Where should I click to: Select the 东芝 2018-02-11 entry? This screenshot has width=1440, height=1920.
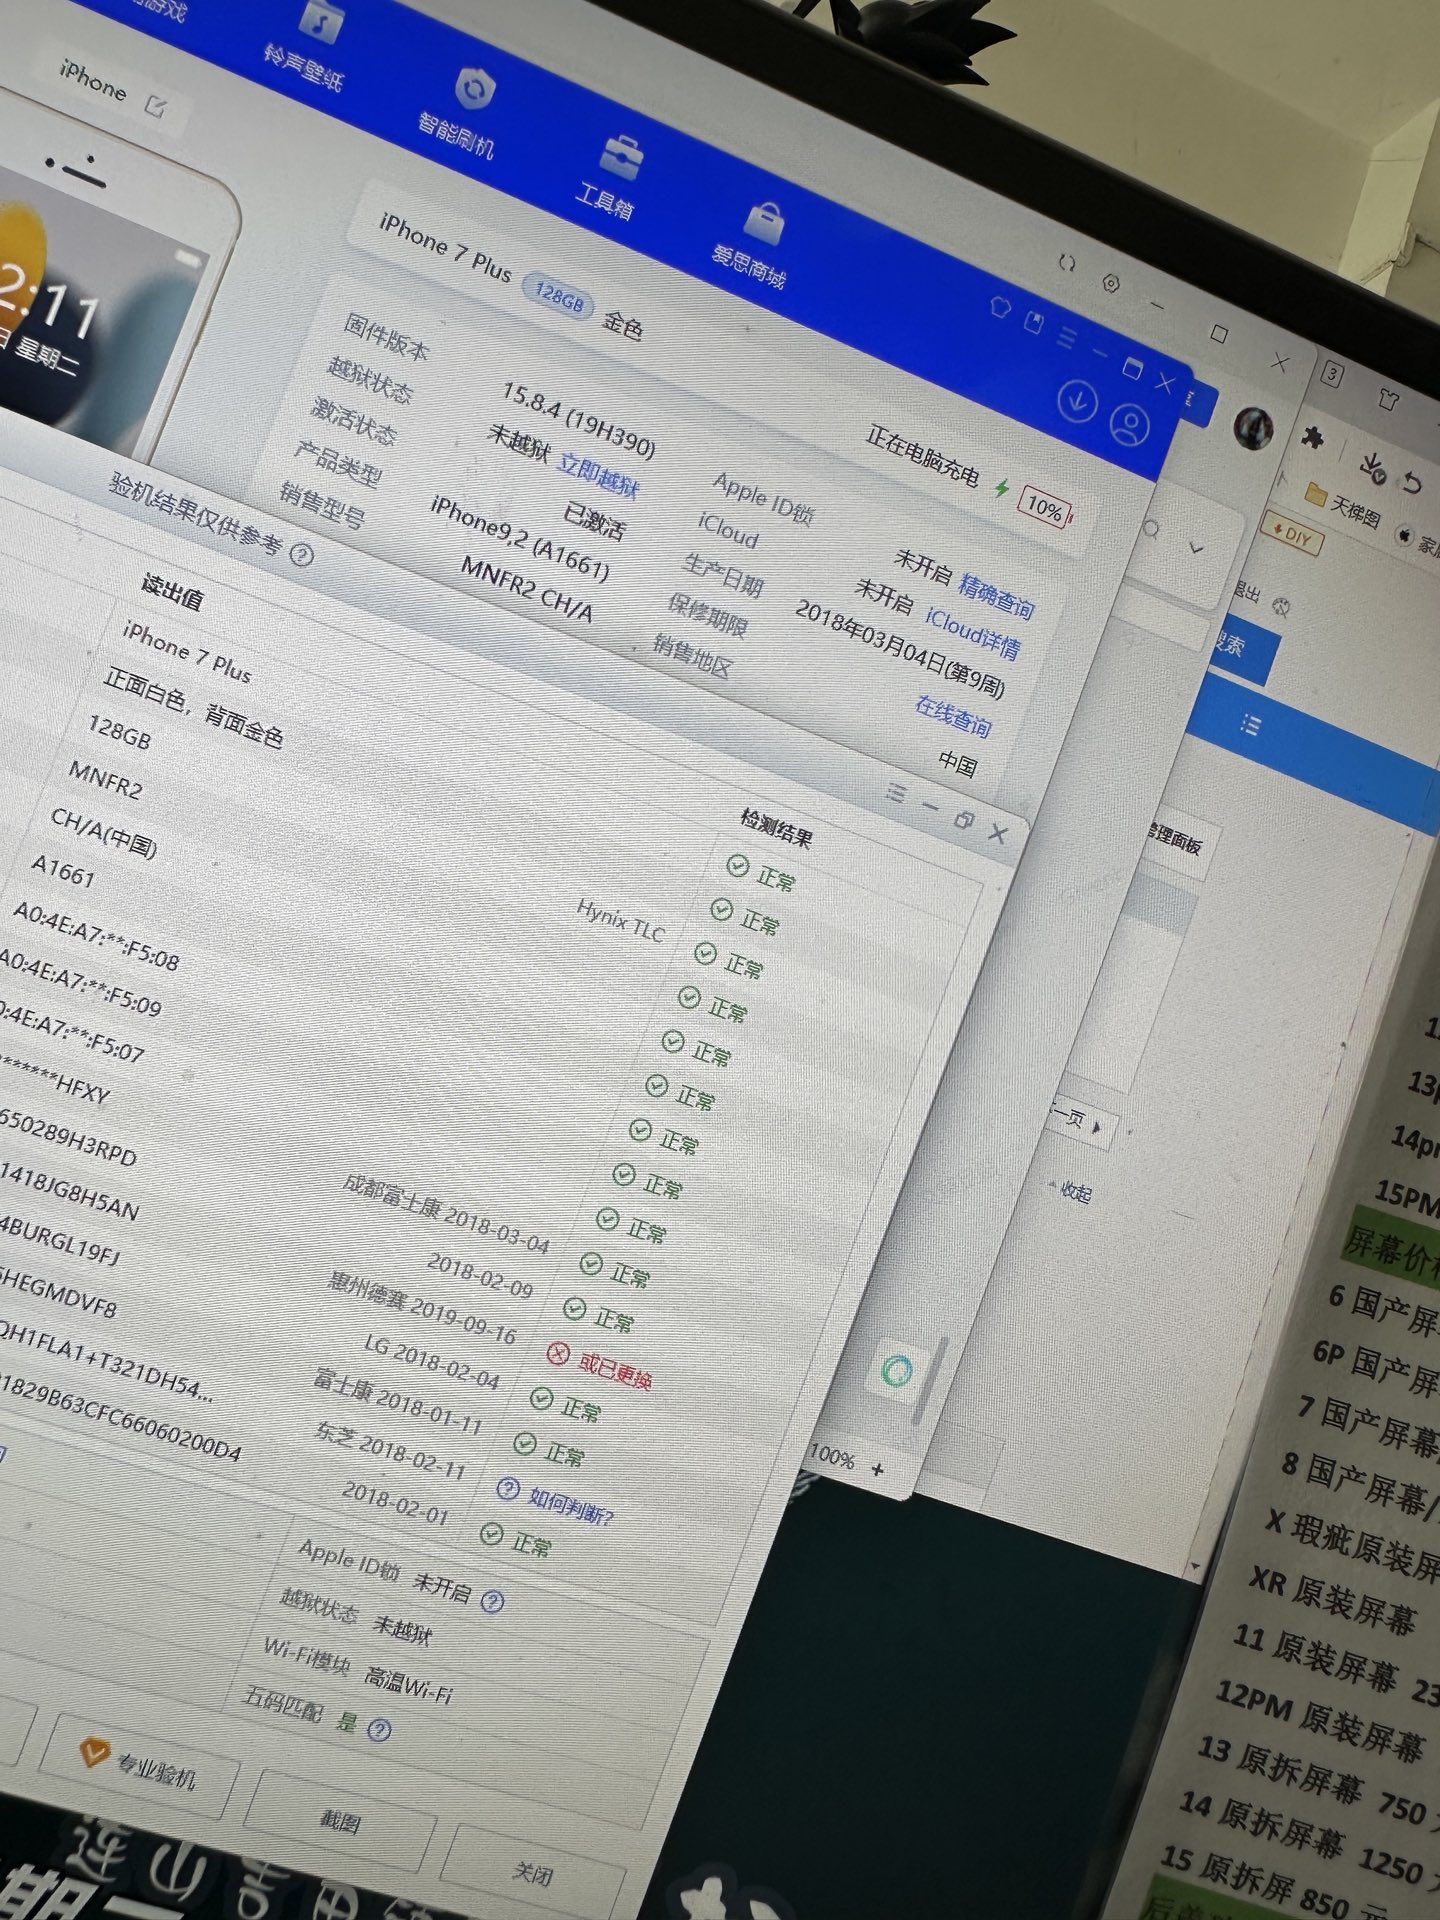point(390,1451)
